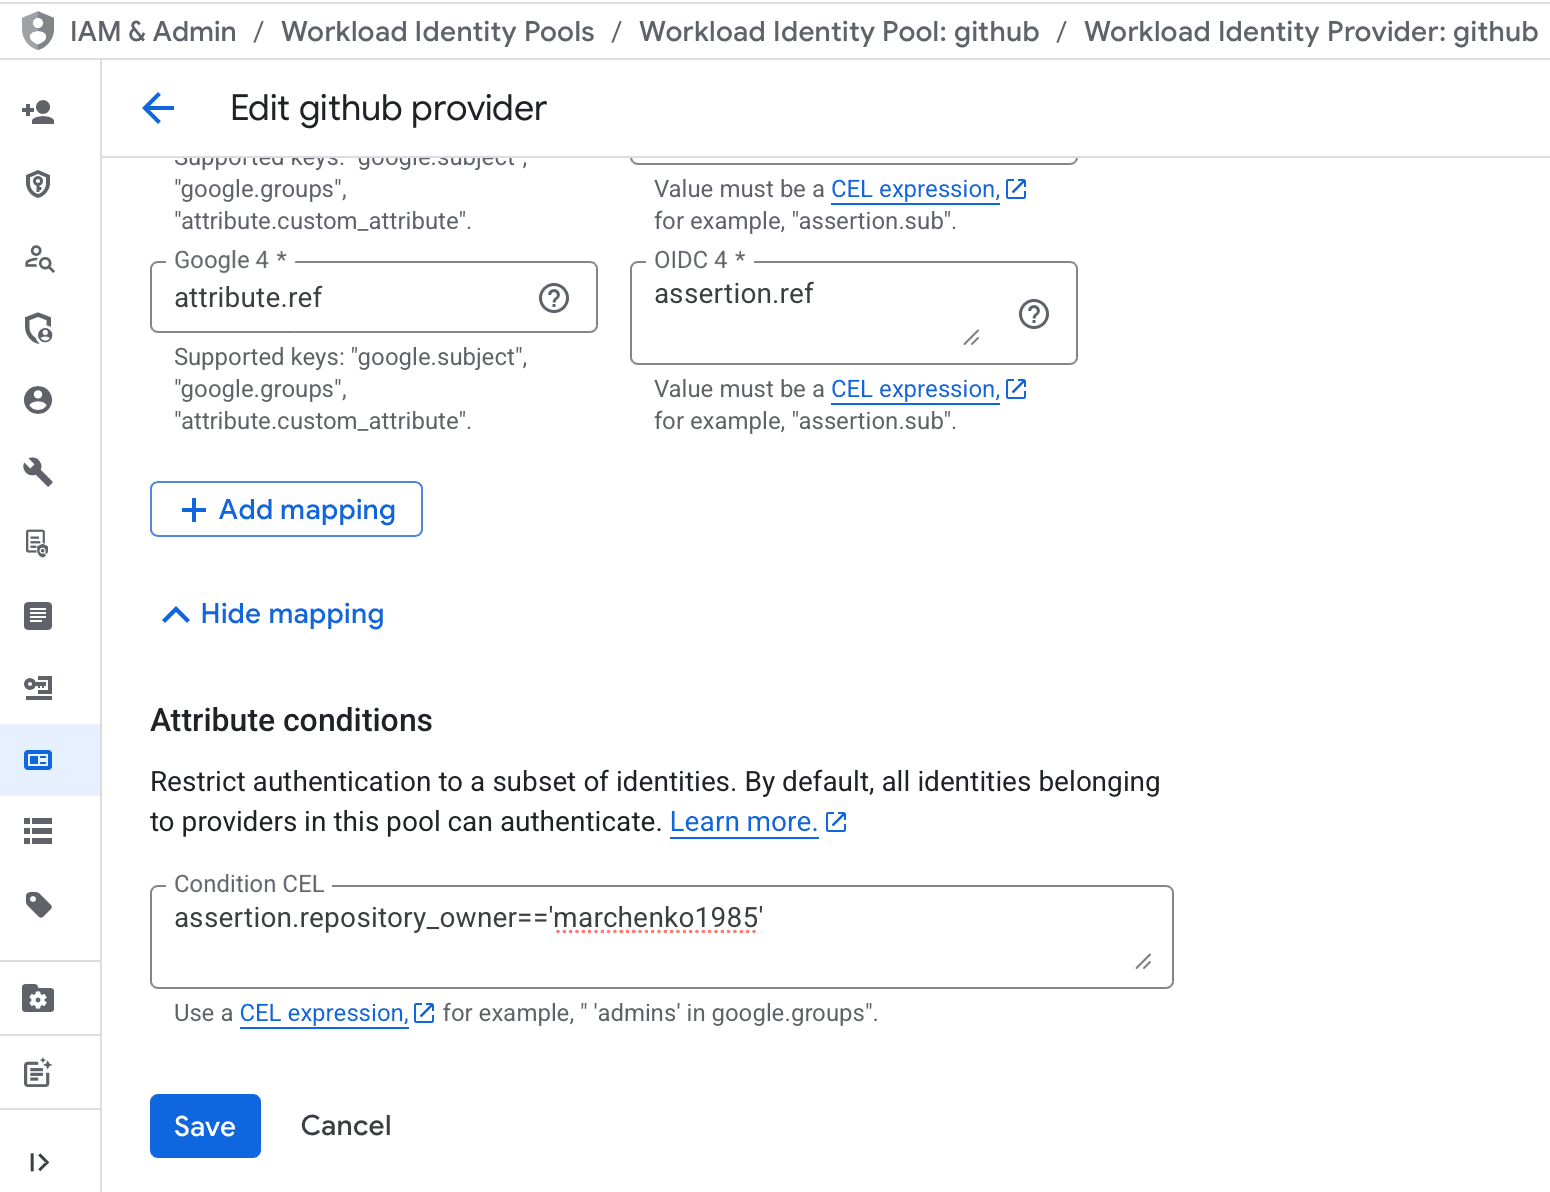Go to Workload Identity Pools breadcrumb
The height and width of the screenshot is (1192, 1550).
(437, 31)
